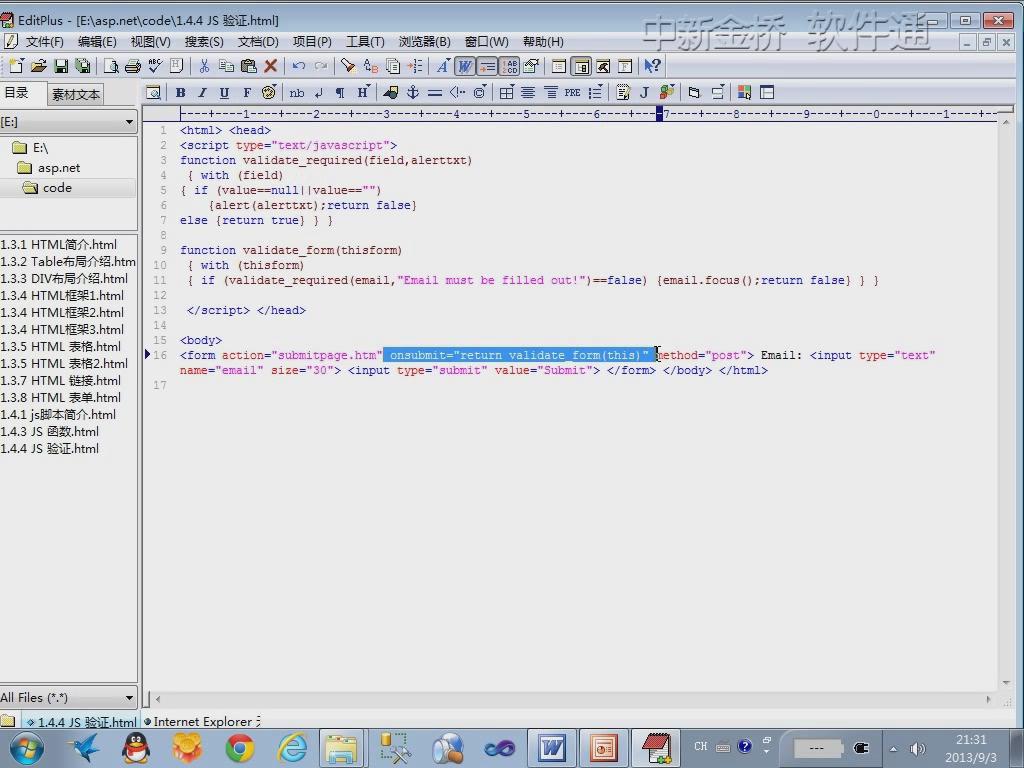
Task: Undo the last edit
Action: tap(298, 66)
